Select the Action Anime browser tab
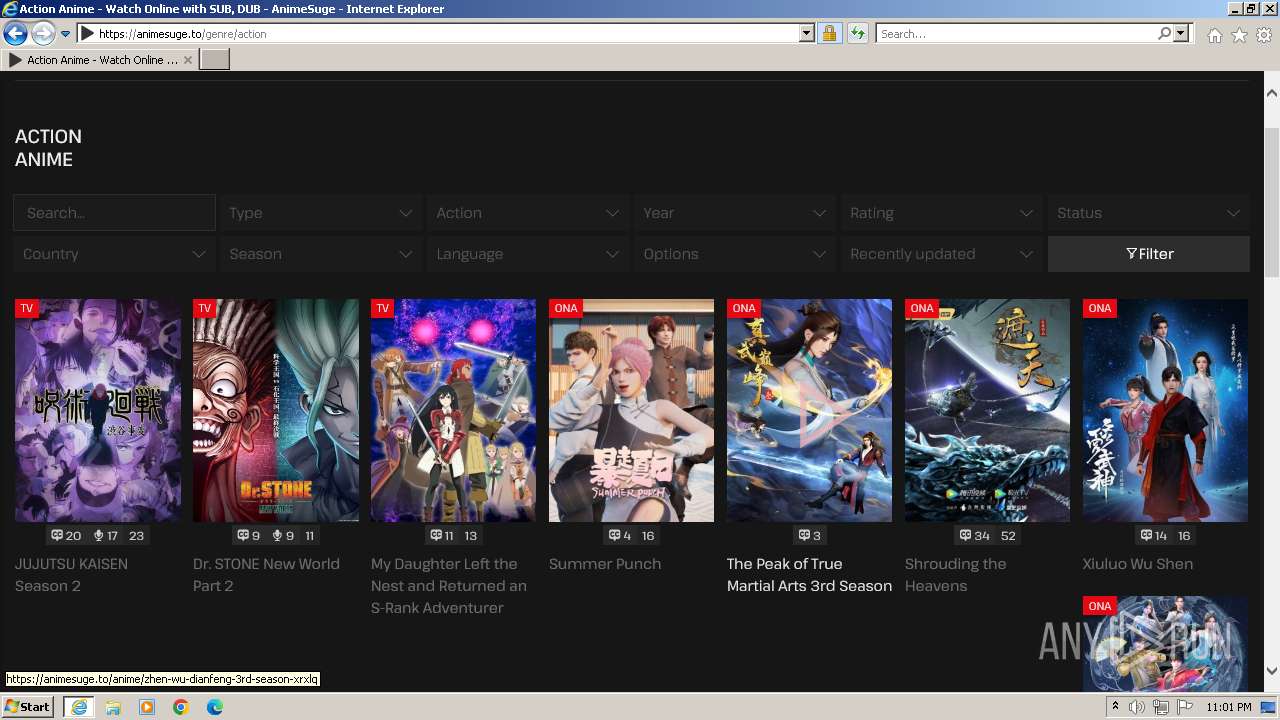This screenshot has width=1280, height=720. tap(100, 60)
